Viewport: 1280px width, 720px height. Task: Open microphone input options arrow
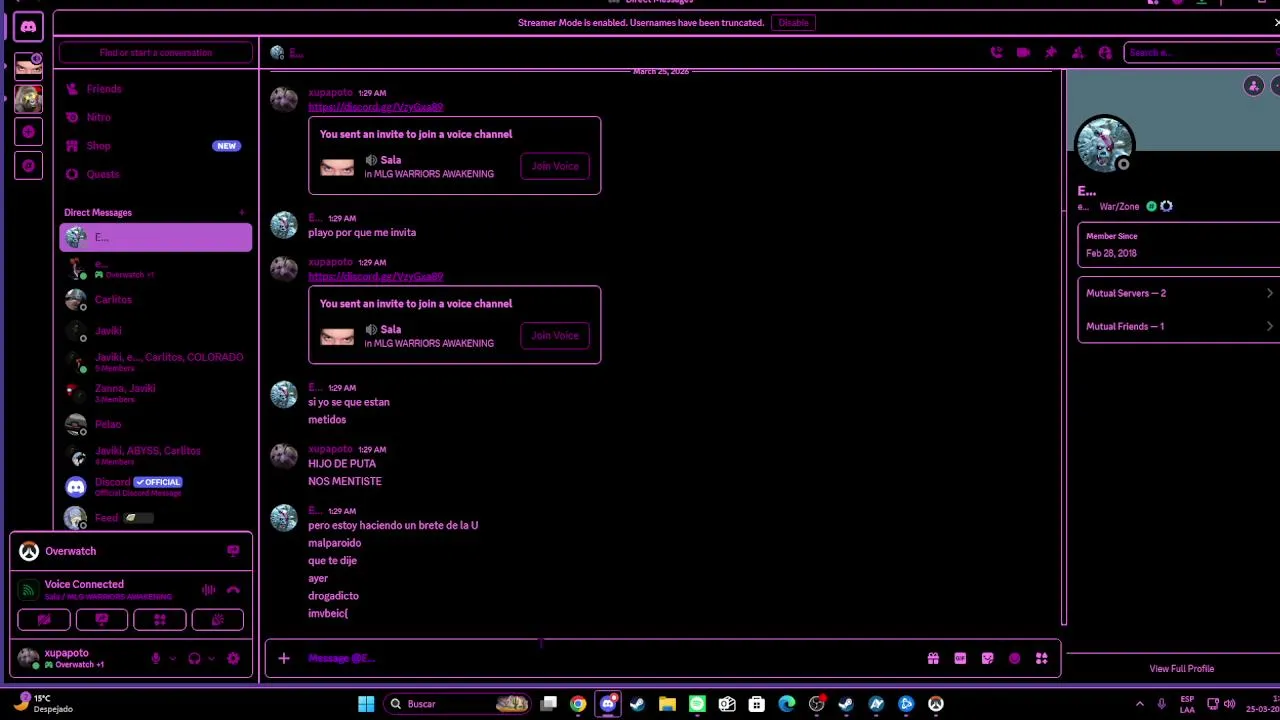pos(172,658)
